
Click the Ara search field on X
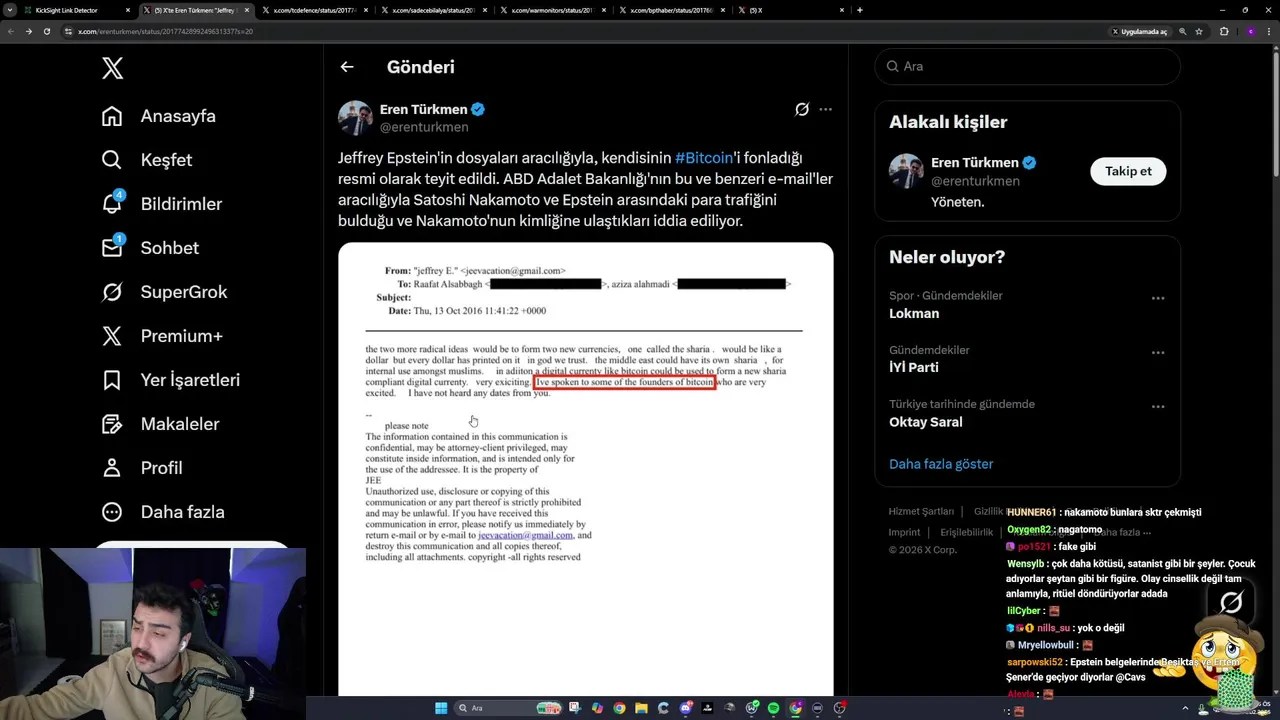(1028, 66)
